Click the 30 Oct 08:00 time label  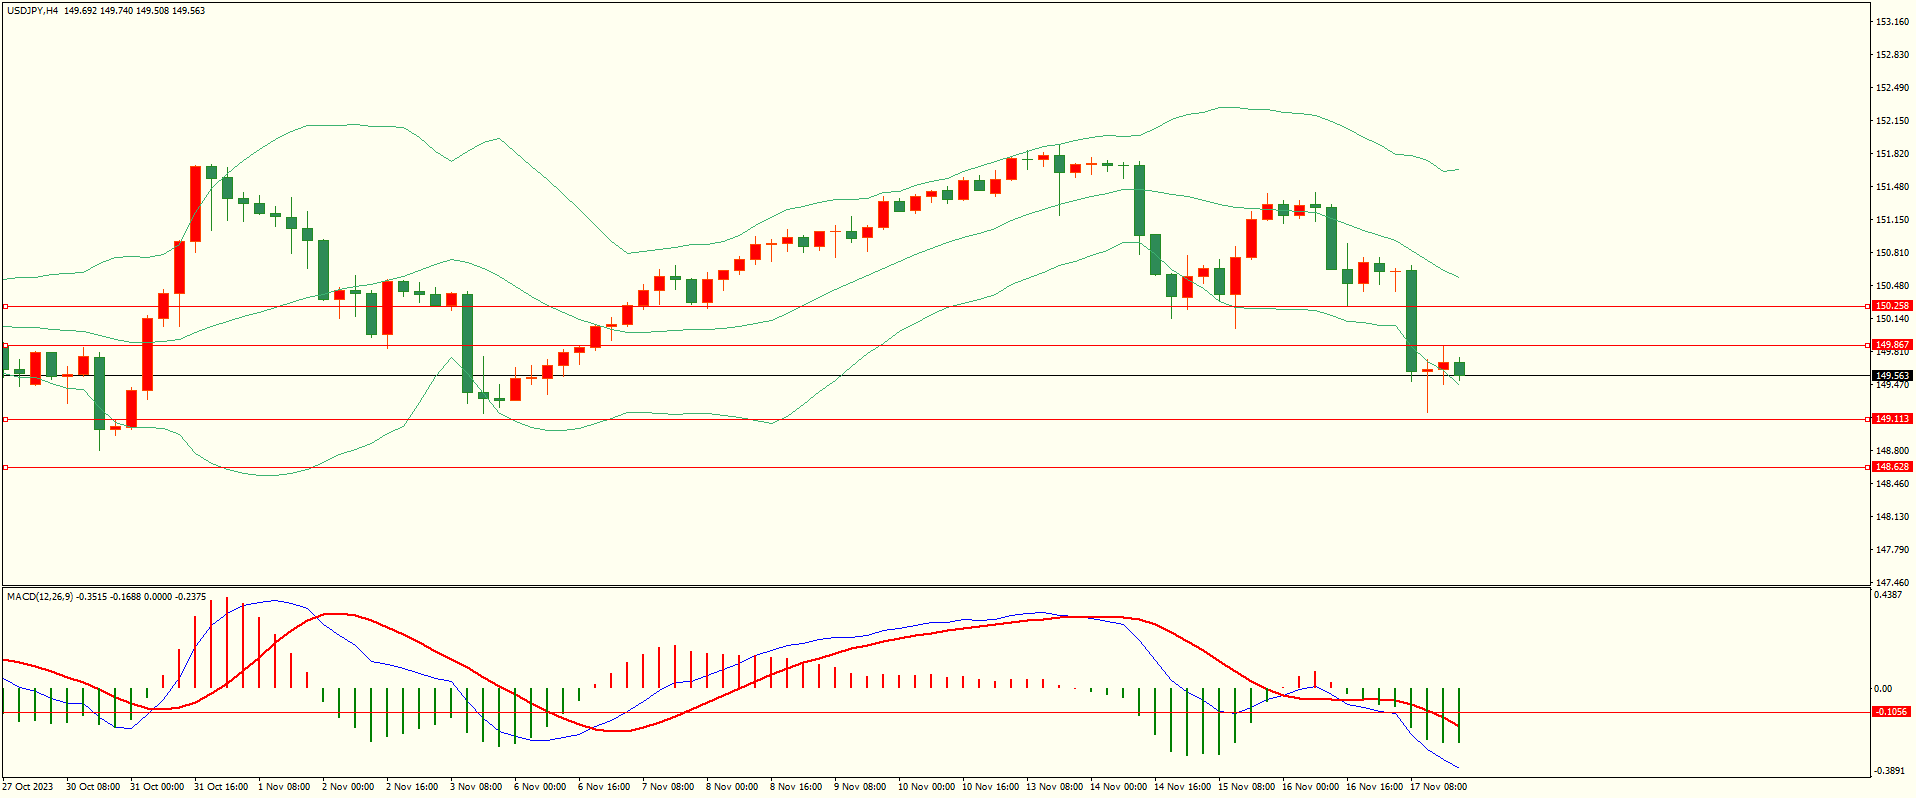click(93, 787)
